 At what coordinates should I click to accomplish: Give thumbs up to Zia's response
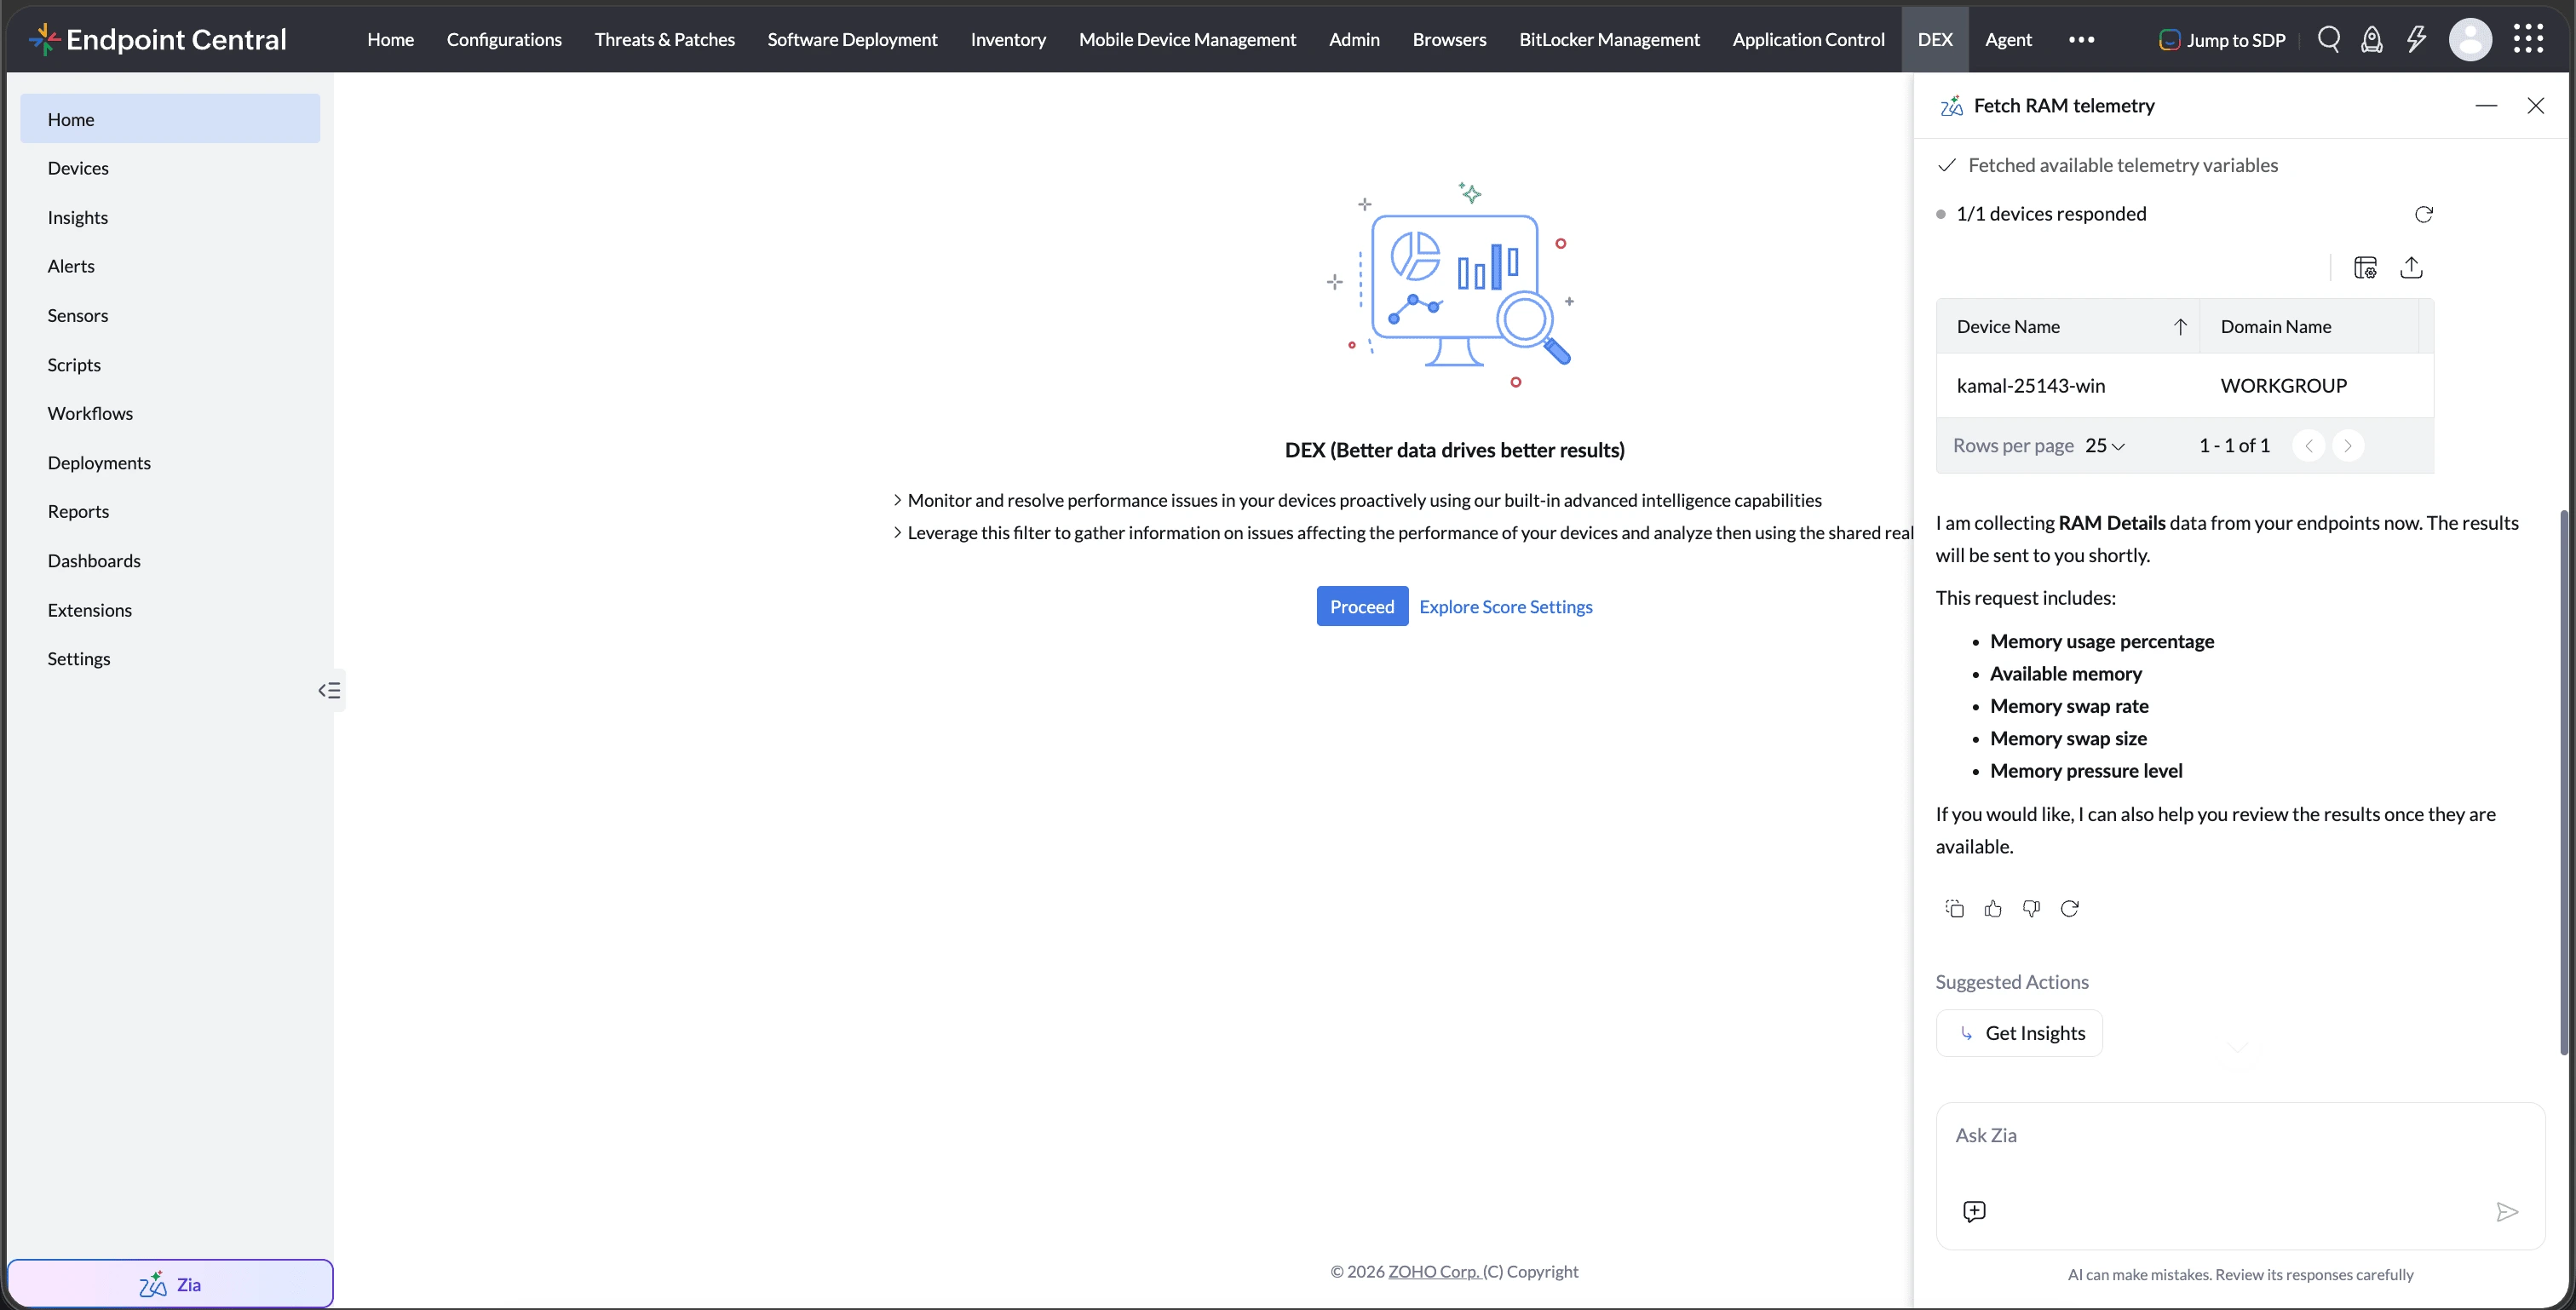1993,908
